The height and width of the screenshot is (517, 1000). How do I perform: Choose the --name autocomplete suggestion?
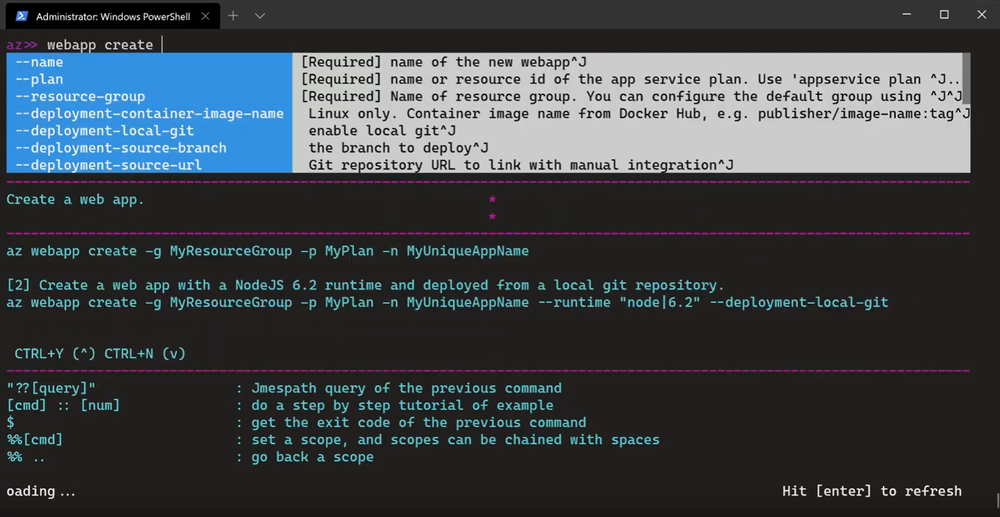pos(39,62)
